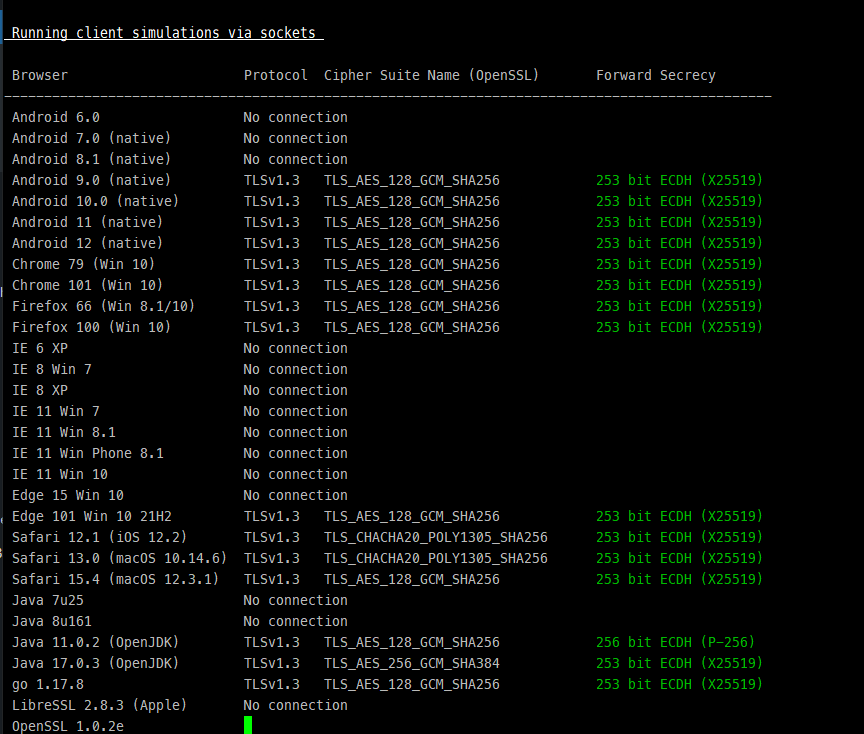Viewport: 864px width, 734px height.
Task: Click the 'Android 12 (native)' entry
Action: [88, 243]
